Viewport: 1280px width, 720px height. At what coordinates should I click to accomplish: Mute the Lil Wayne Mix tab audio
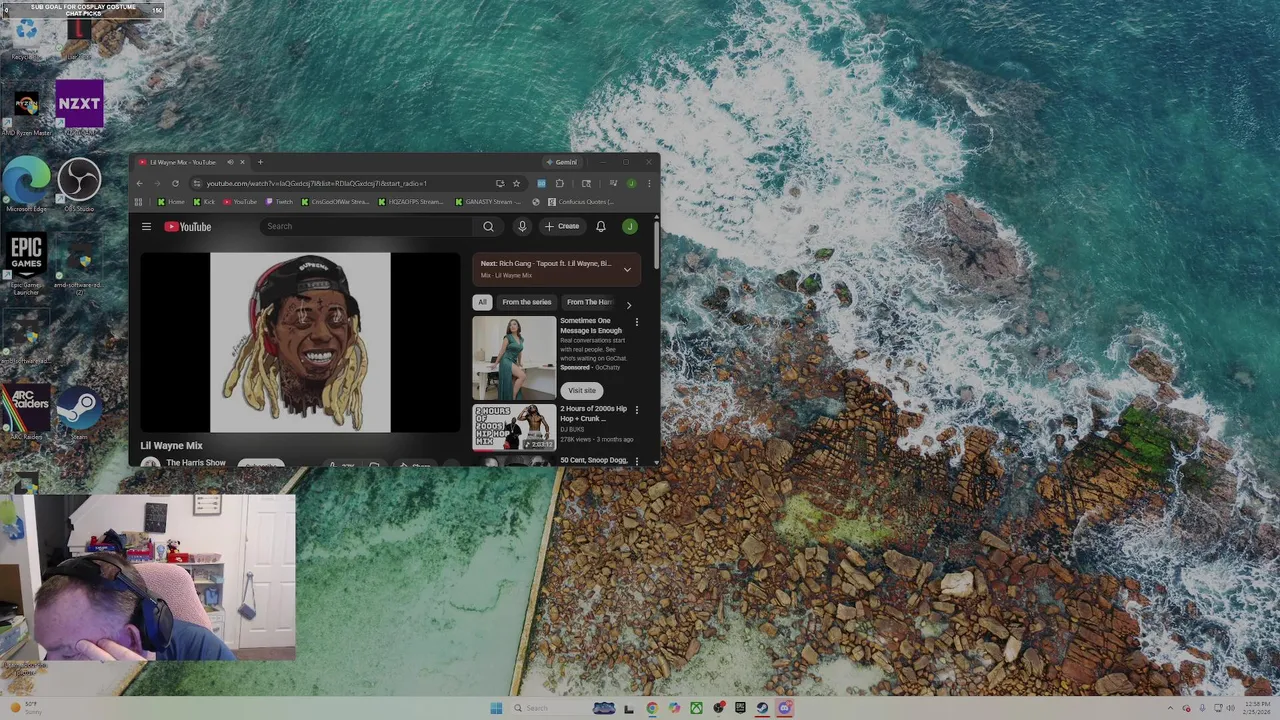click(230, 162)
